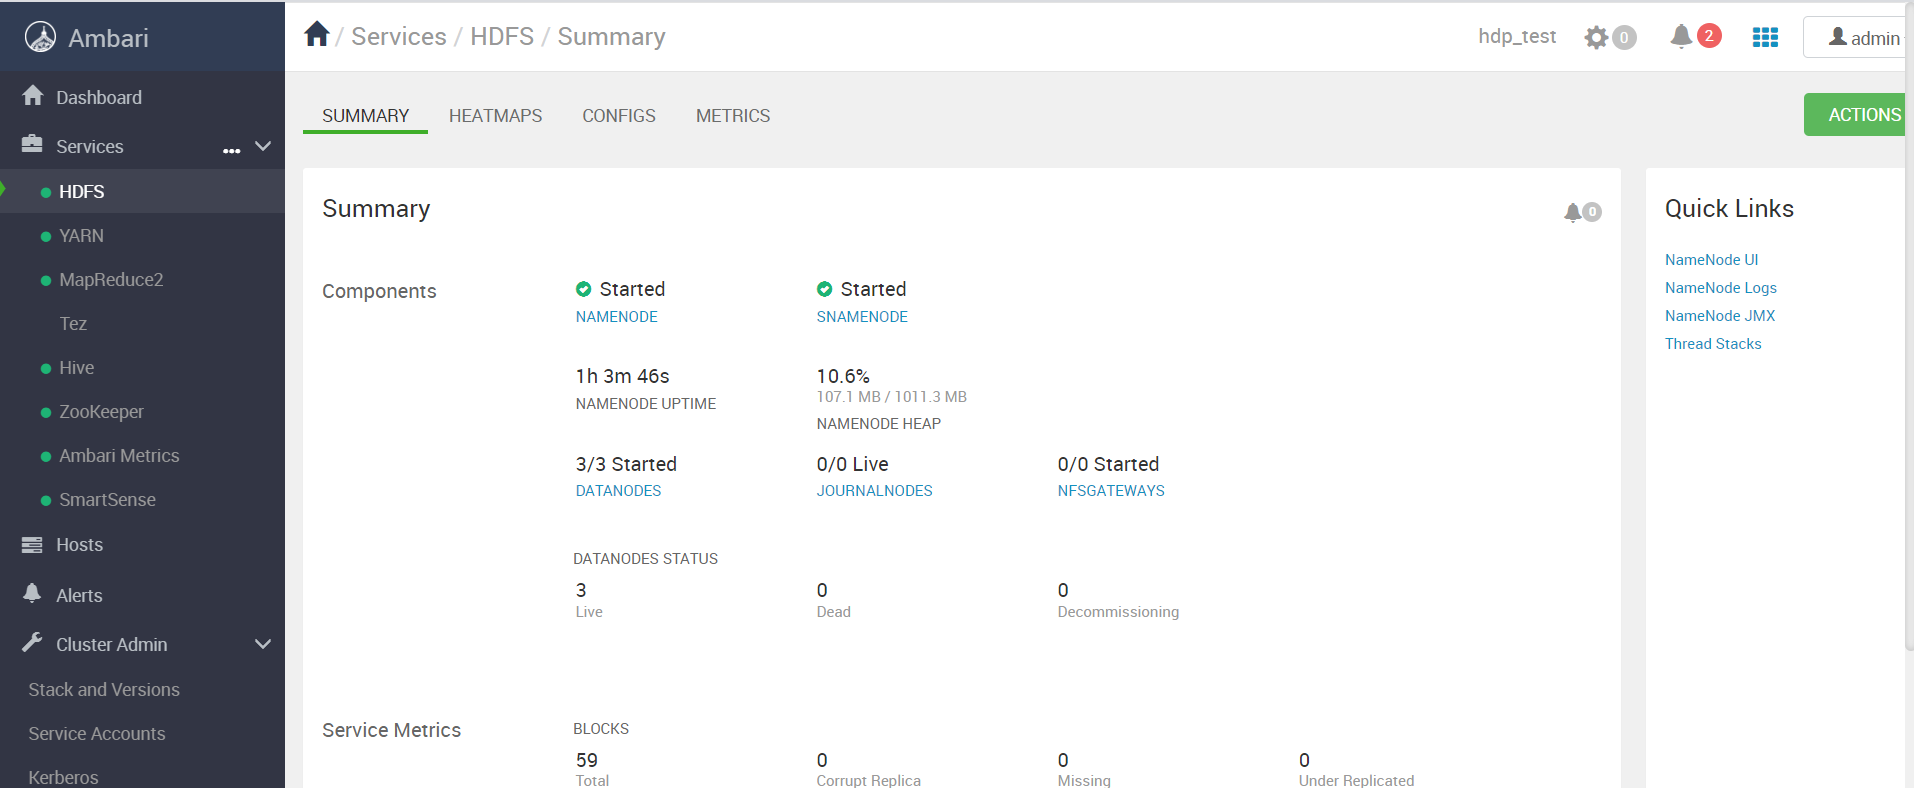
Task: Click green status dot beside Hive
Action: 46,368
